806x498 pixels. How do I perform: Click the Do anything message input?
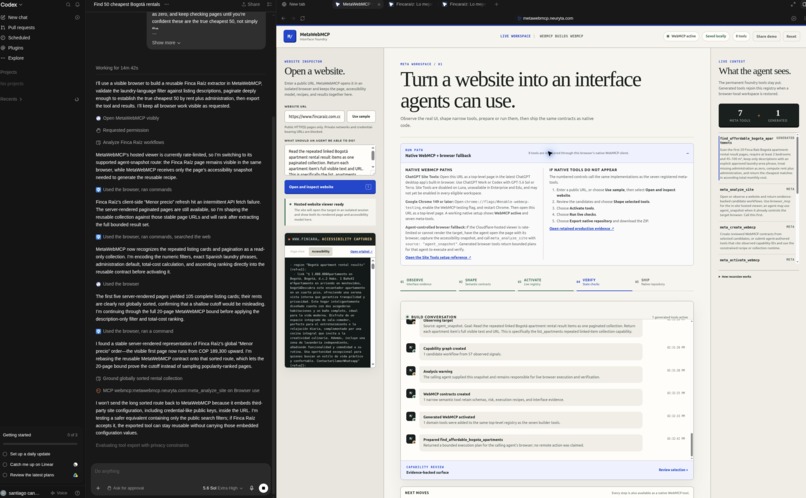(180, 471)
